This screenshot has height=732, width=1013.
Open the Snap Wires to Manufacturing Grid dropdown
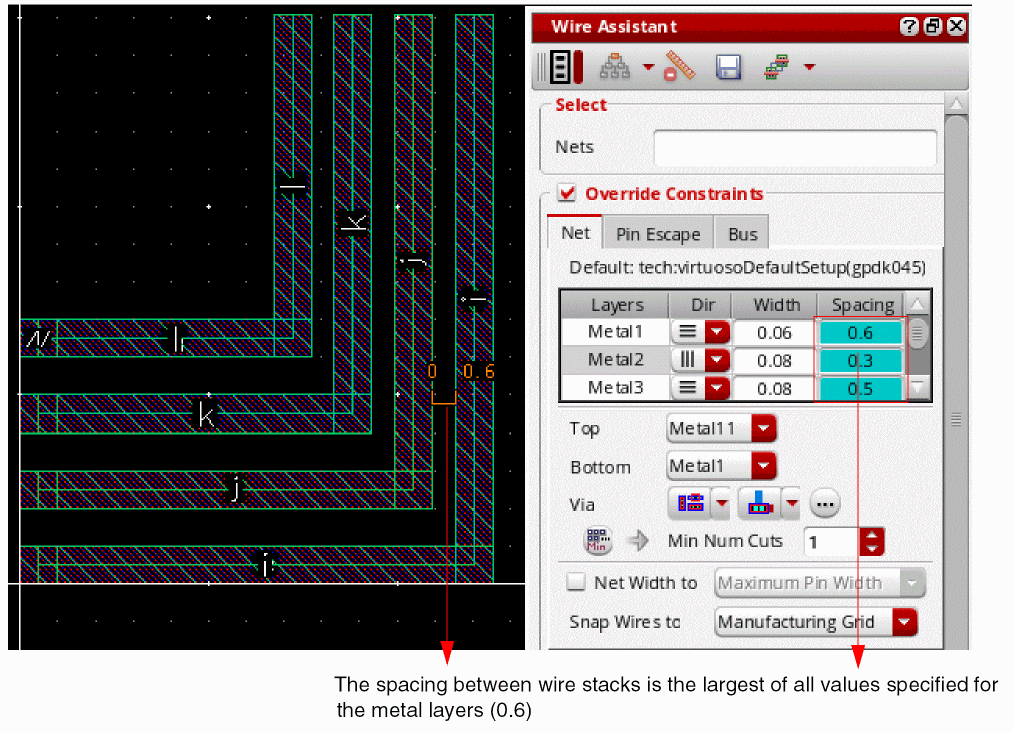point(815,622)
